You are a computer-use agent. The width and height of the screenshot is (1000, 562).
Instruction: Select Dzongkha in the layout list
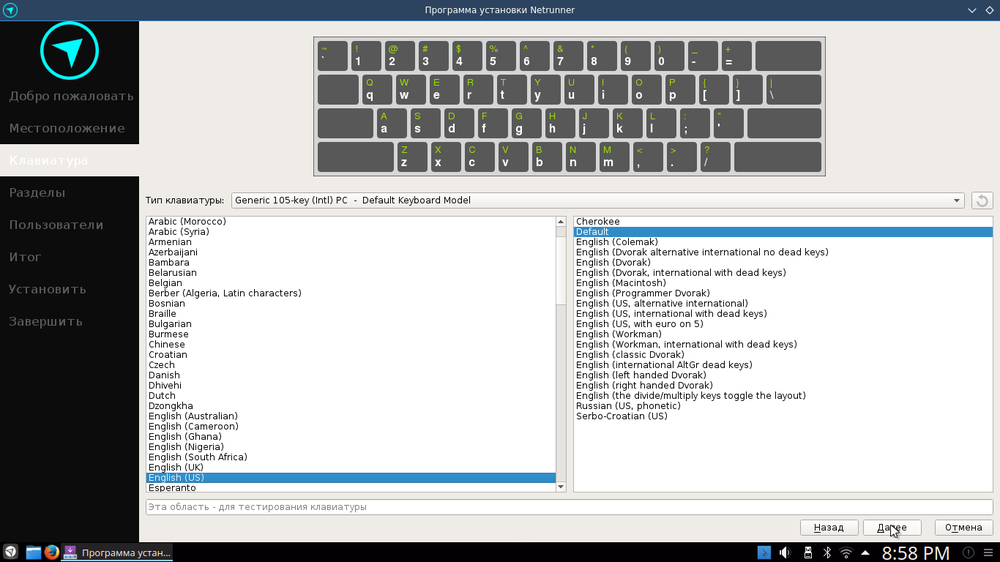(351, 406)
